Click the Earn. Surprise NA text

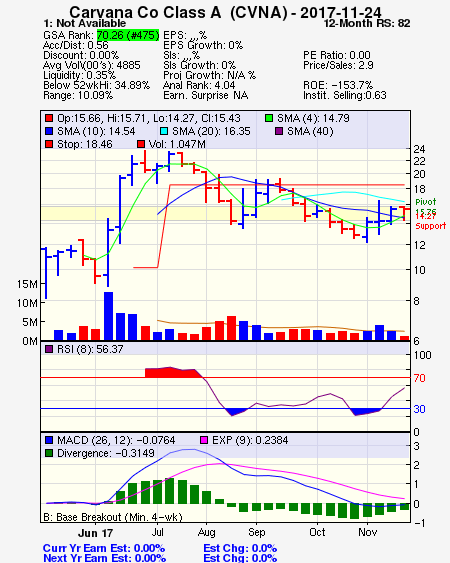[x=205, y=96]
